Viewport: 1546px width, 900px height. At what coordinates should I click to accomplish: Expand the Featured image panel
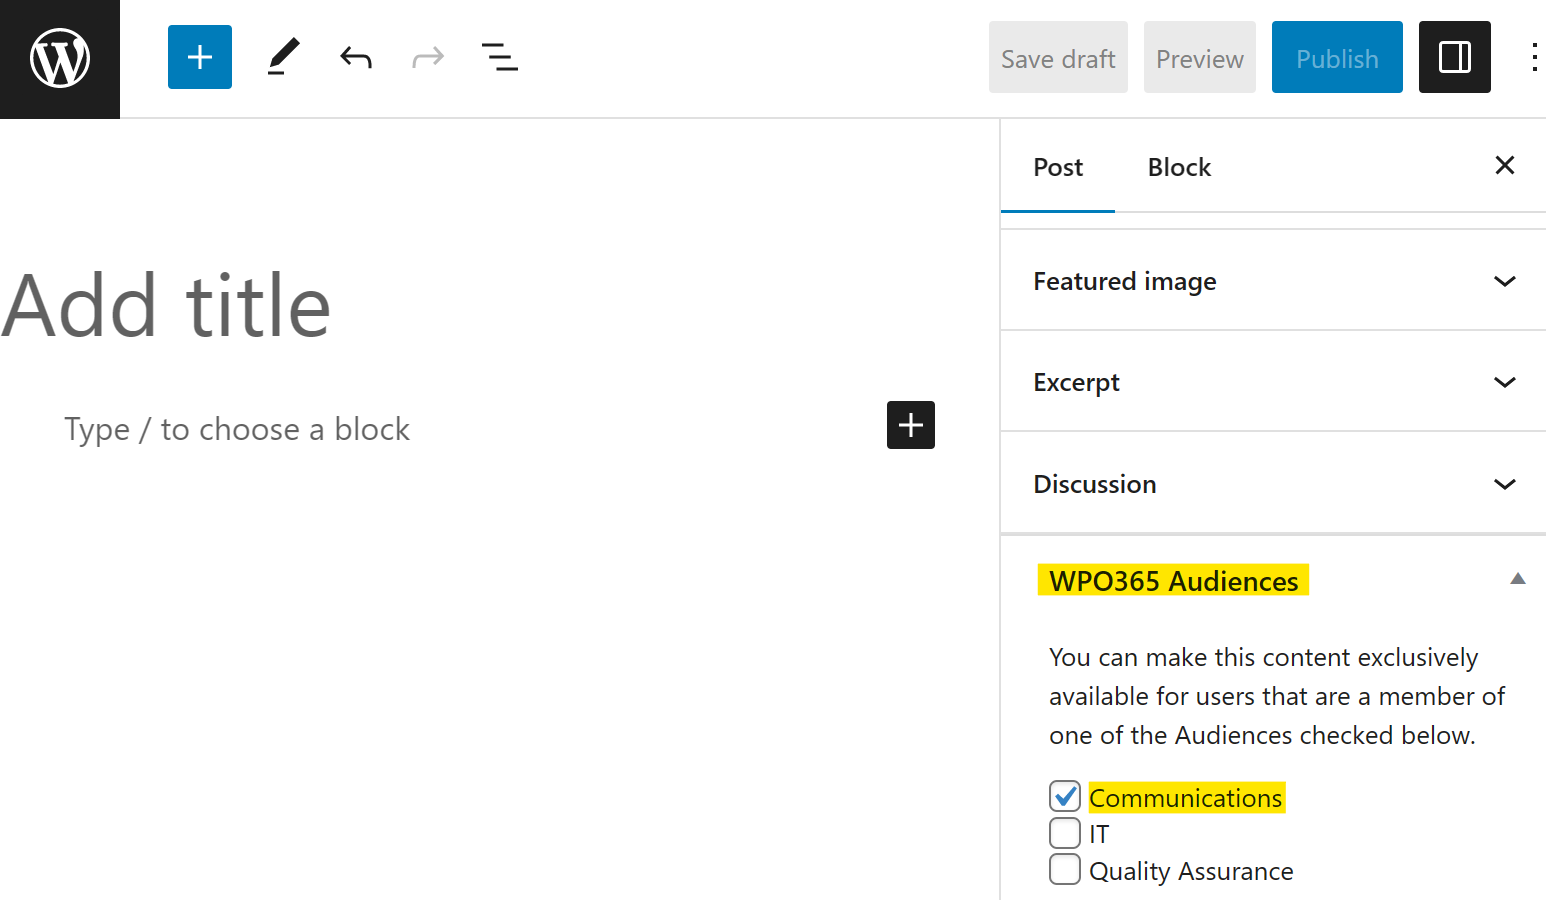point(1273,281)
